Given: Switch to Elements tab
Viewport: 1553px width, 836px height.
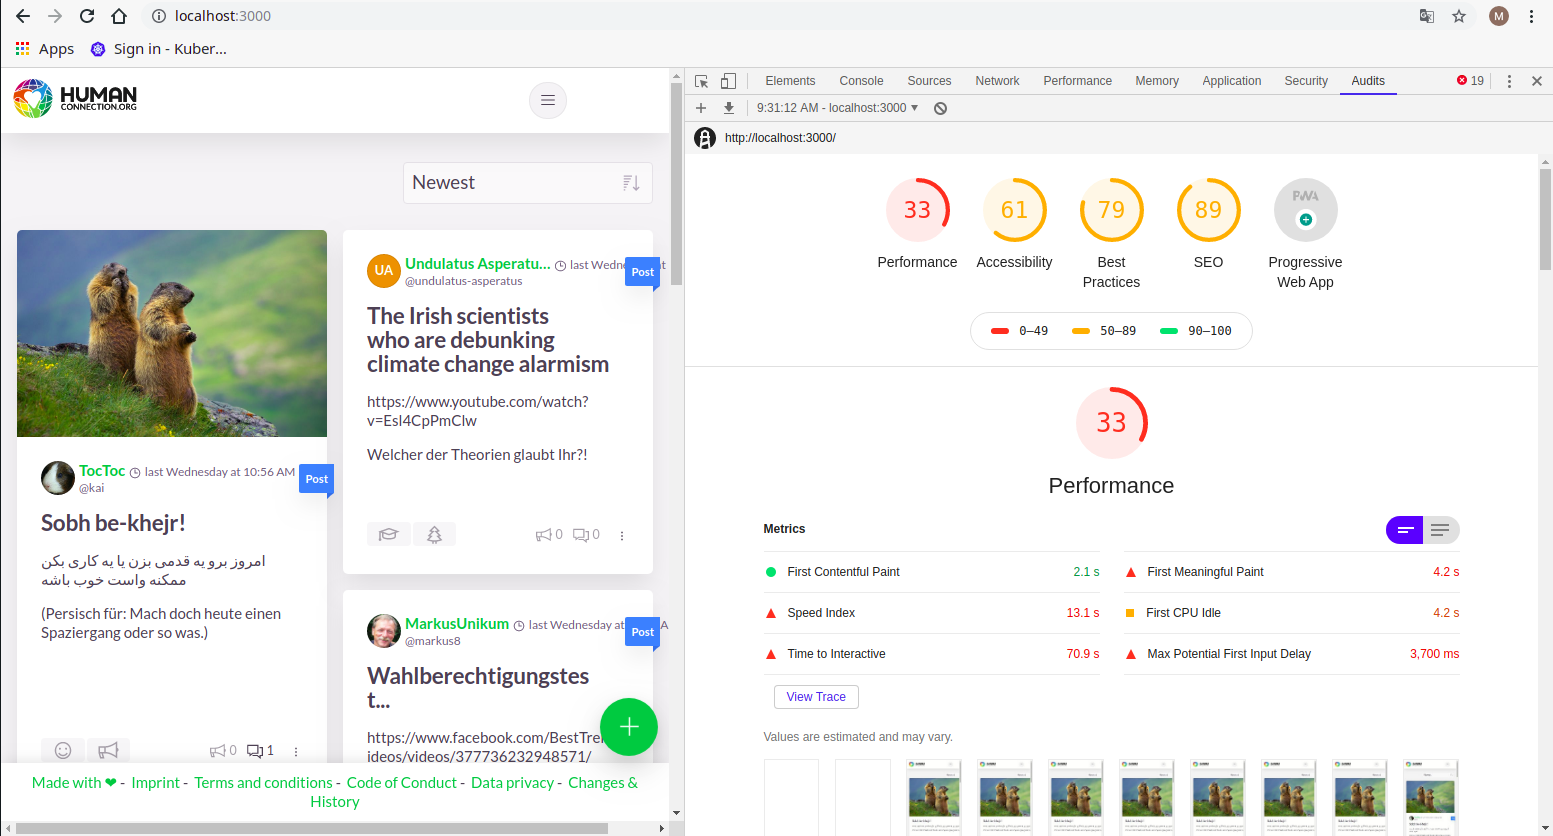Looking at the screenshot, I should tap(790, 81).
